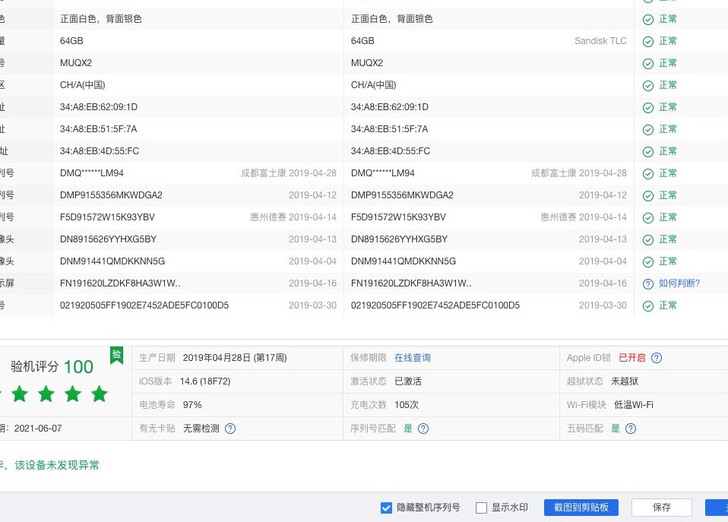Image resolution: width=728 pixels, height=522 pixels.
Task: Click the 电池寿命 97% value
Action: tap(192, 405)
